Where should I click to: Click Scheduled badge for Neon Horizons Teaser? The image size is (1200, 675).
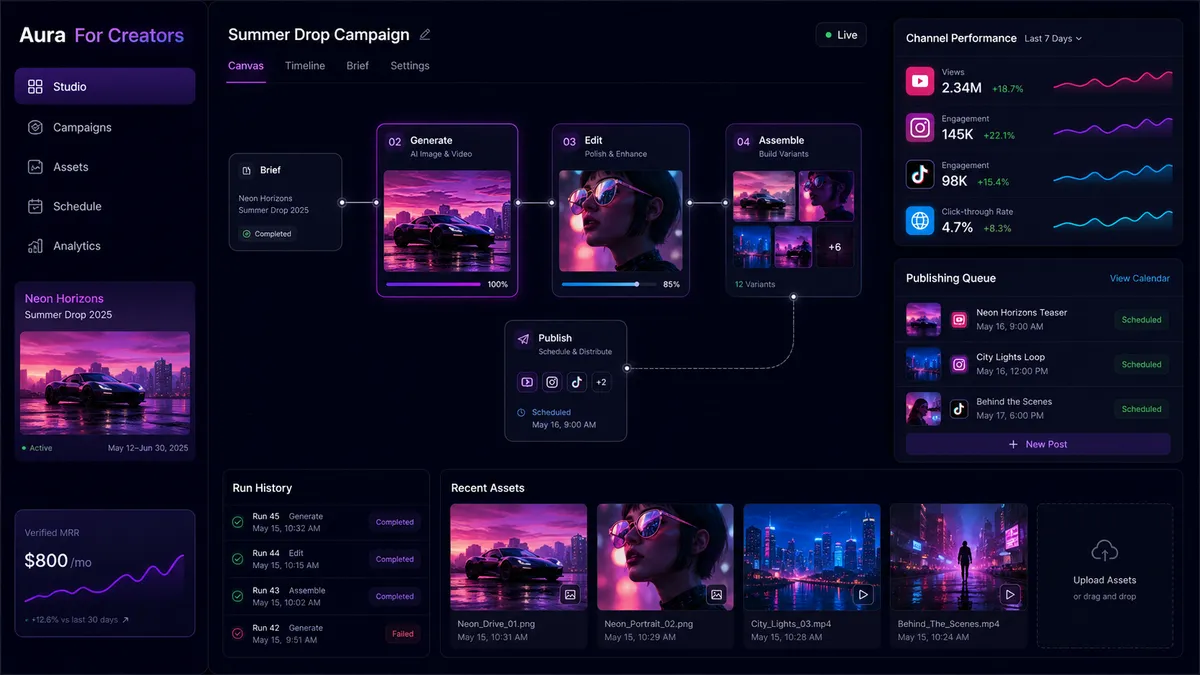(x=1141, y=320)
